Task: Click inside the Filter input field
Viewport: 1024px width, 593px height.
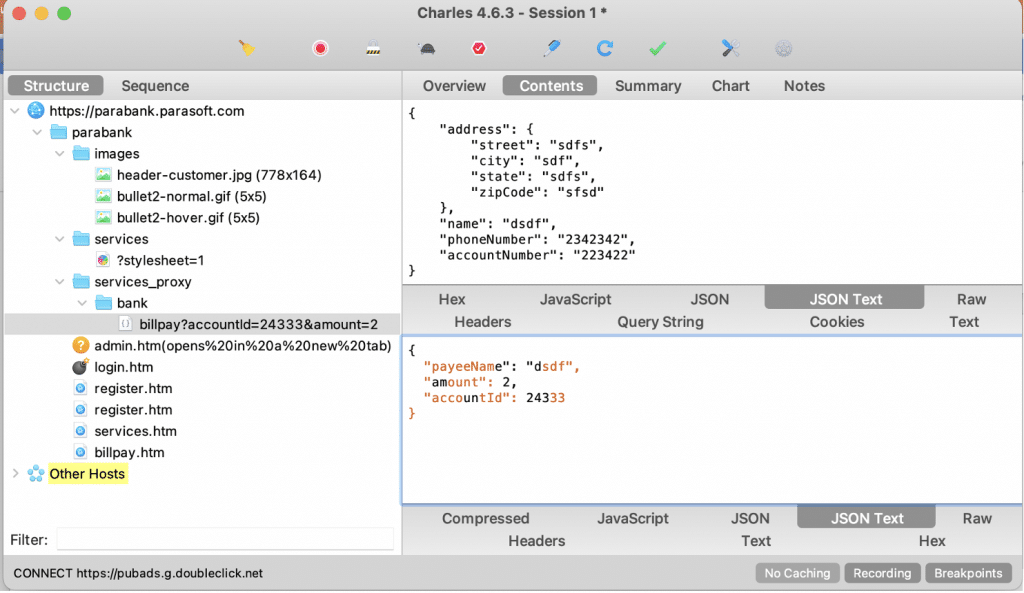Action: coord(224,539)
